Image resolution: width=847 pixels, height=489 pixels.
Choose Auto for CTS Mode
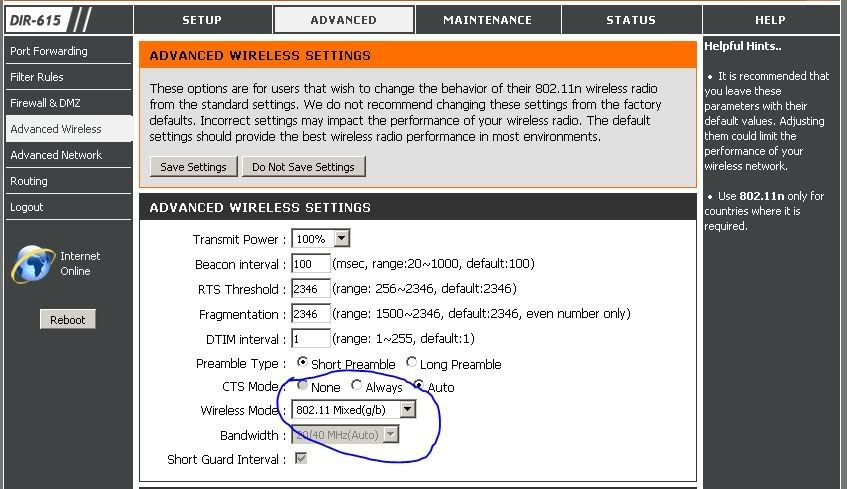click(418, 386)
